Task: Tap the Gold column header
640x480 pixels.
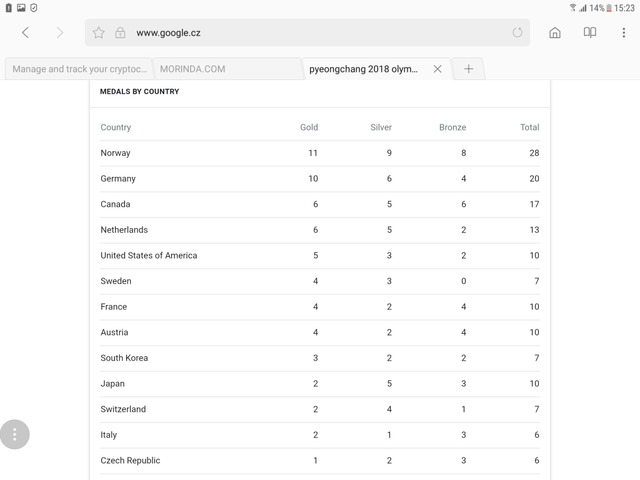Action: (x=309, y=127)
